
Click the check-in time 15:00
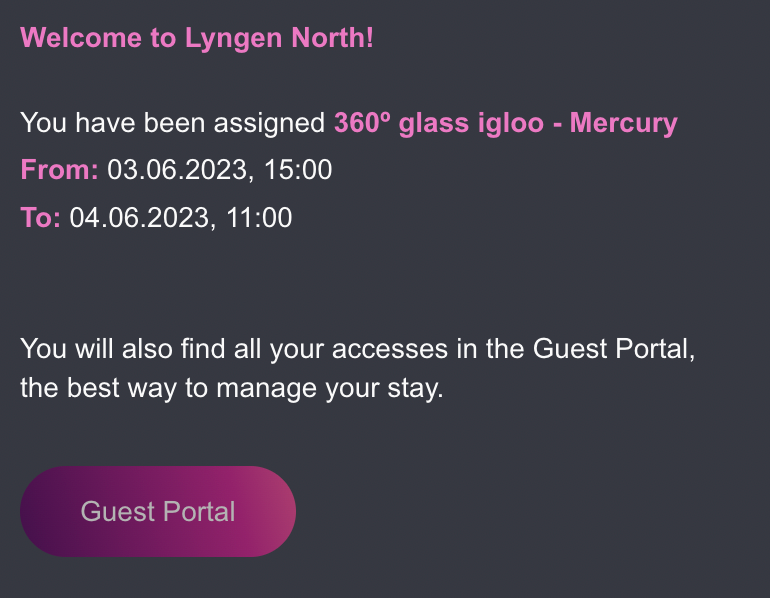[298, 170]
